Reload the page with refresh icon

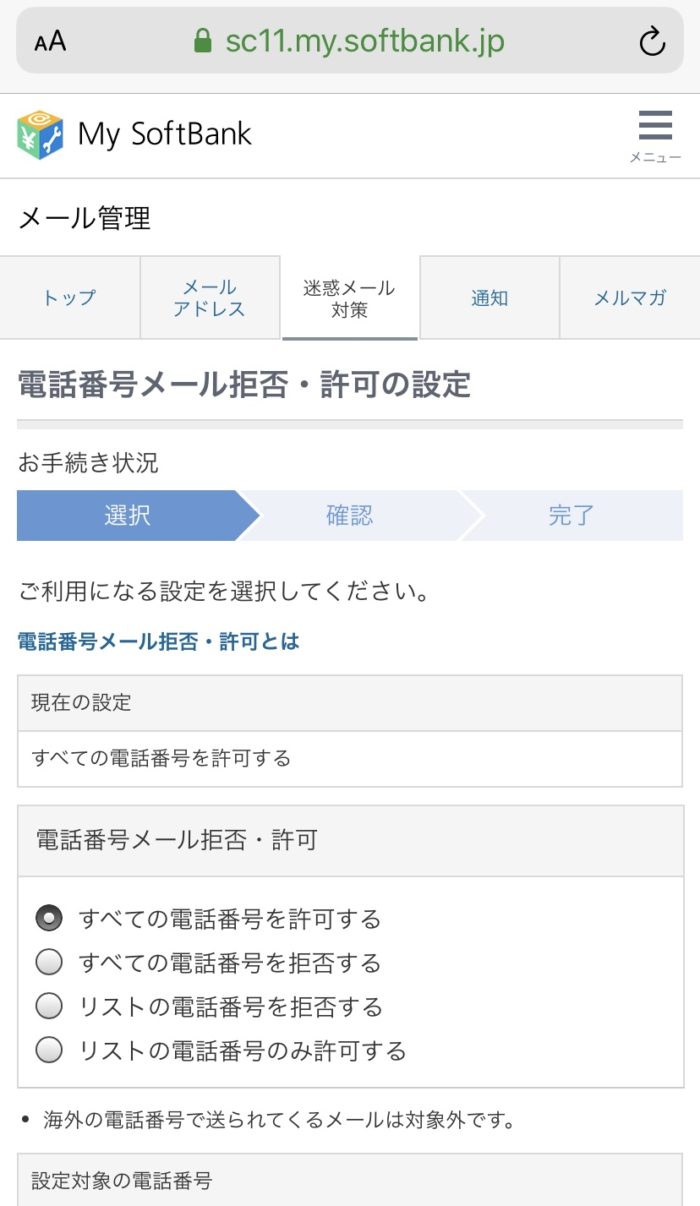[x=652, y=41]
